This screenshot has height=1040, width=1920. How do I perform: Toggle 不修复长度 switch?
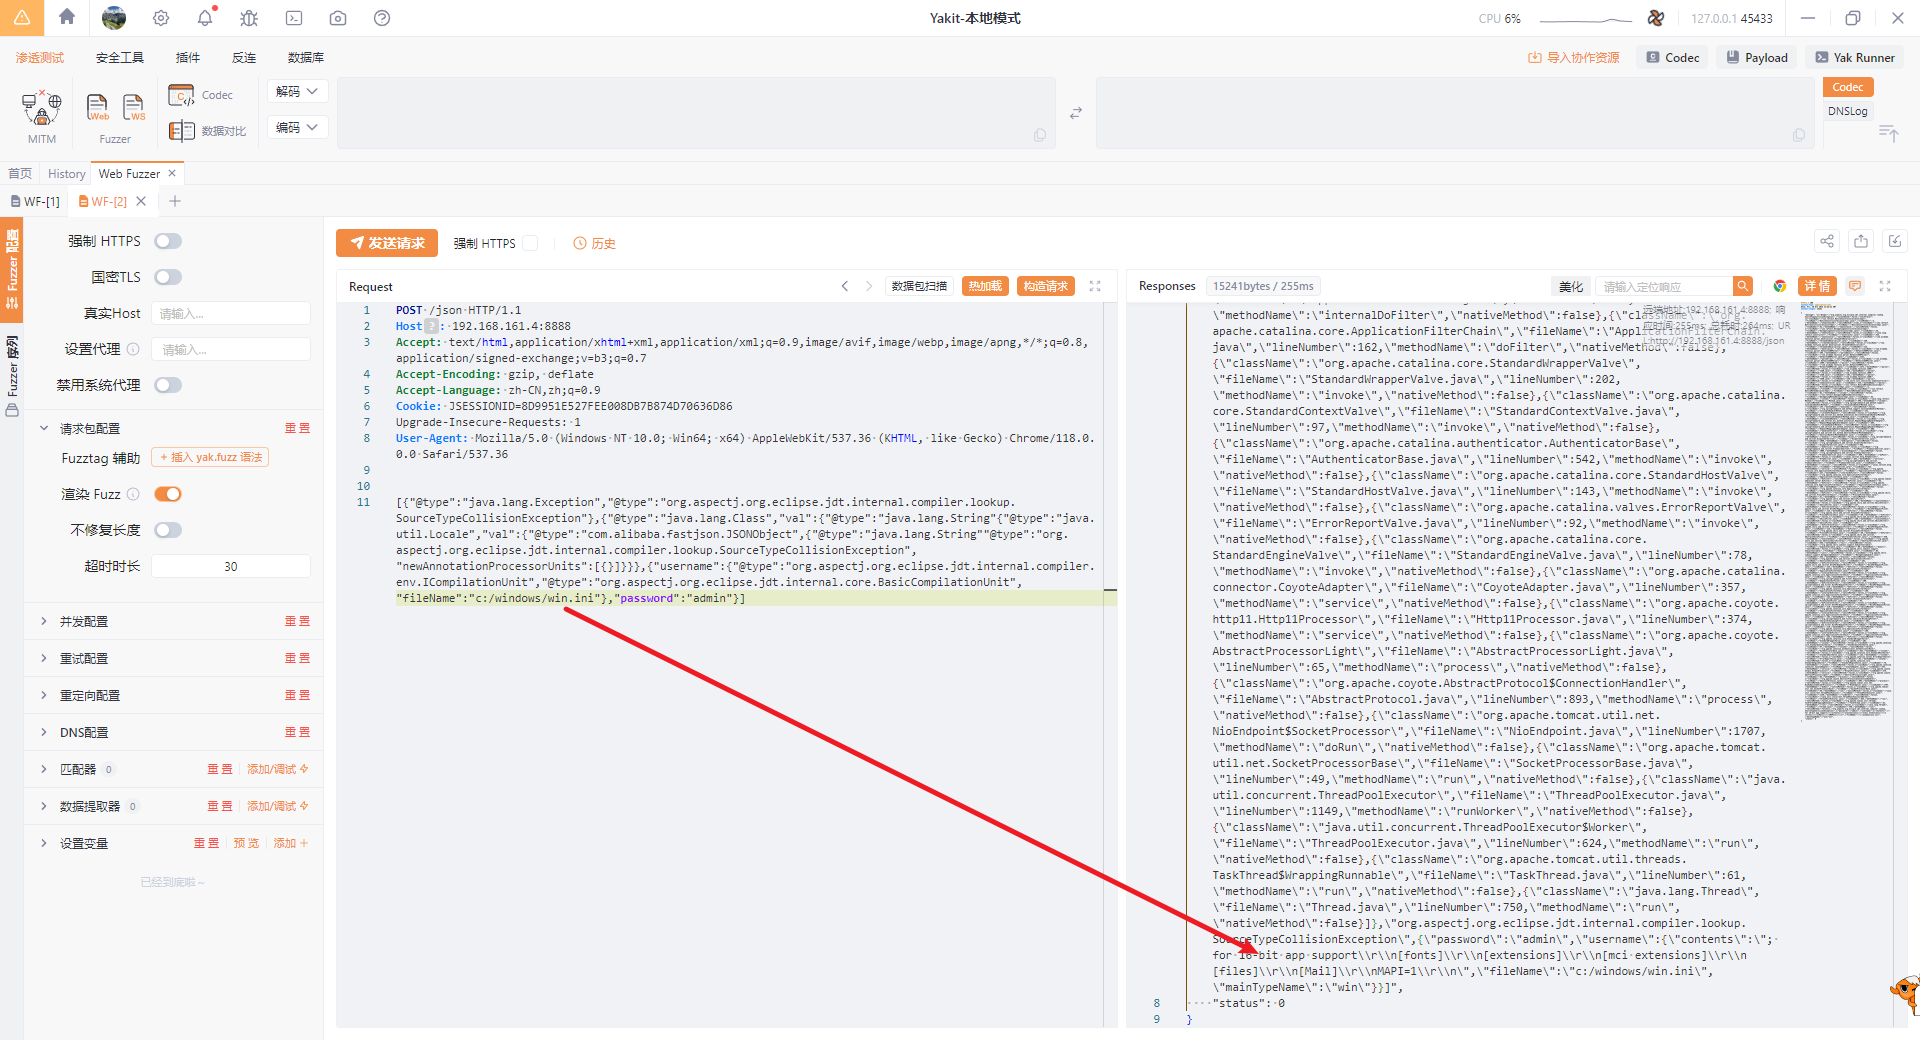point(168,530)
